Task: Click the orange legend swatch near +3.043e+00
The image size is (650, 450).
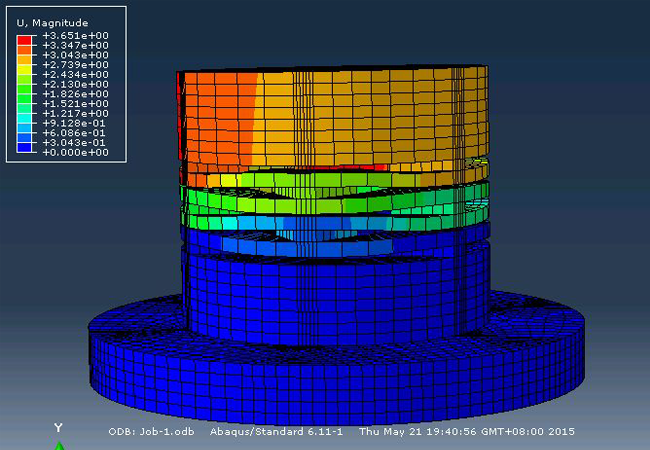Action: tap(24, 50)
